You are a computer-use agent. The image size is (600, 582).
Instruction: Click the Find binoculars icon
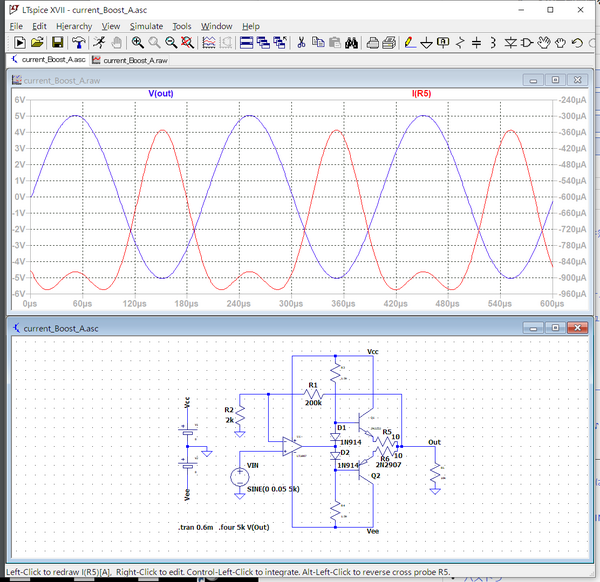coord(351,43)
